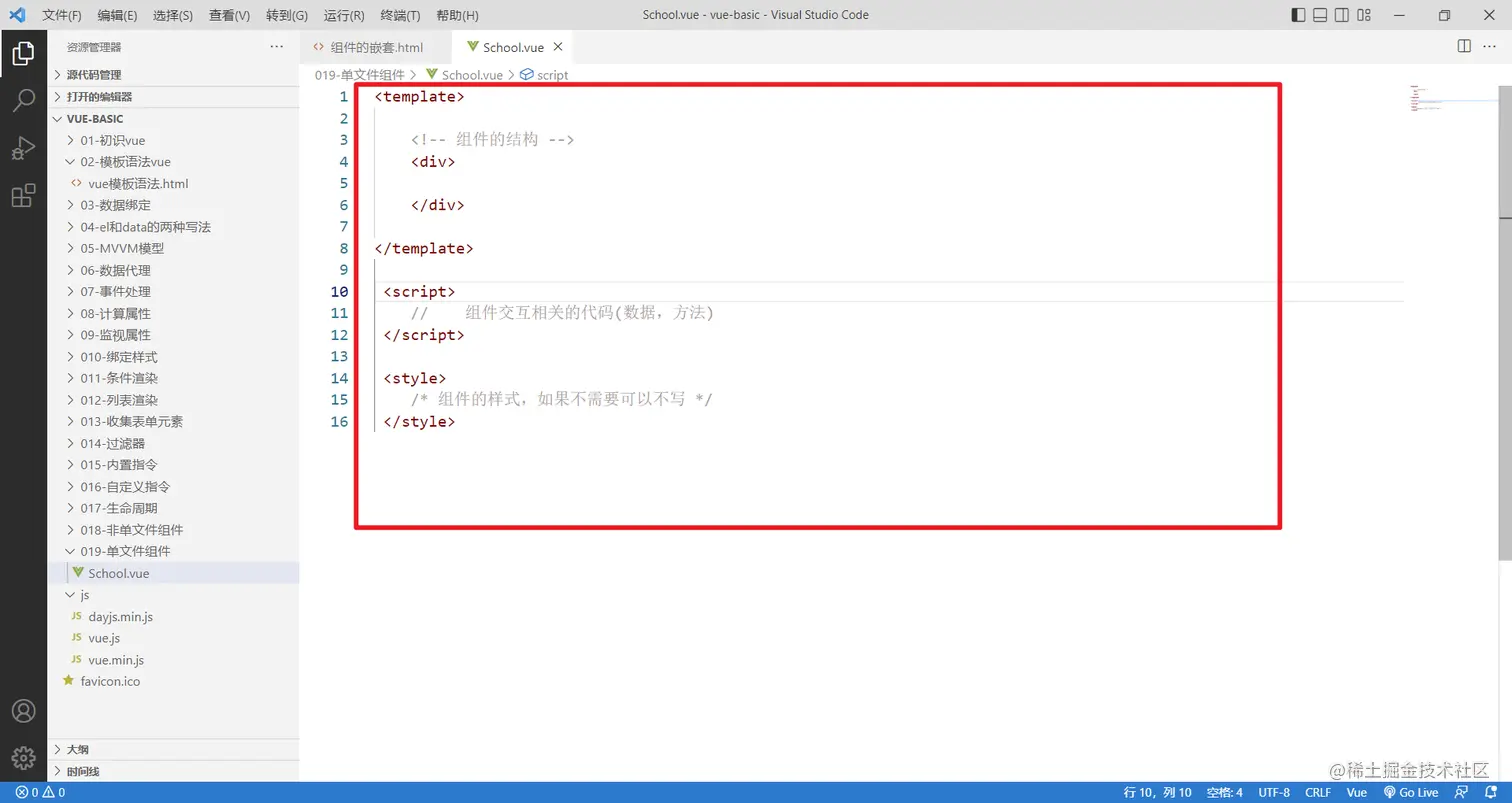The image size is (1512, 803).
Task: Change indentation setting 空格: 4
Action: click(1224, 792)
